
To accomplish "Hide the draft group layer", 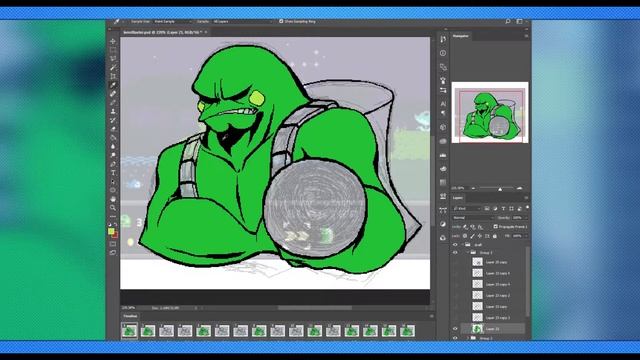I will (x=455, y=245).
